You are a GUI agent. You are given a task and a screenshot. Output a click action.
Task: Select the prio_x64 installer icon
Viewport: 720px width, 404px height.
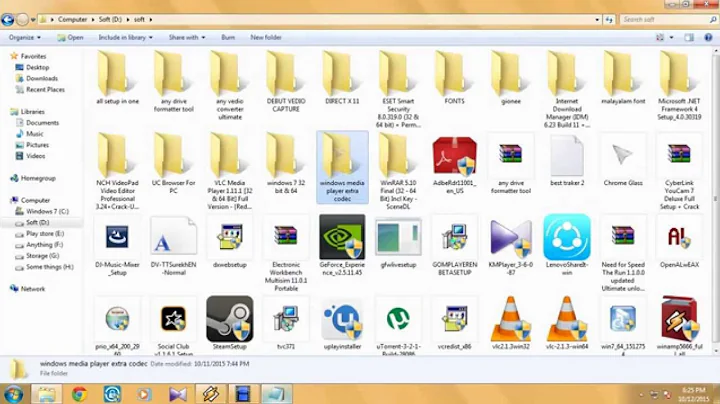click(117, 319)
